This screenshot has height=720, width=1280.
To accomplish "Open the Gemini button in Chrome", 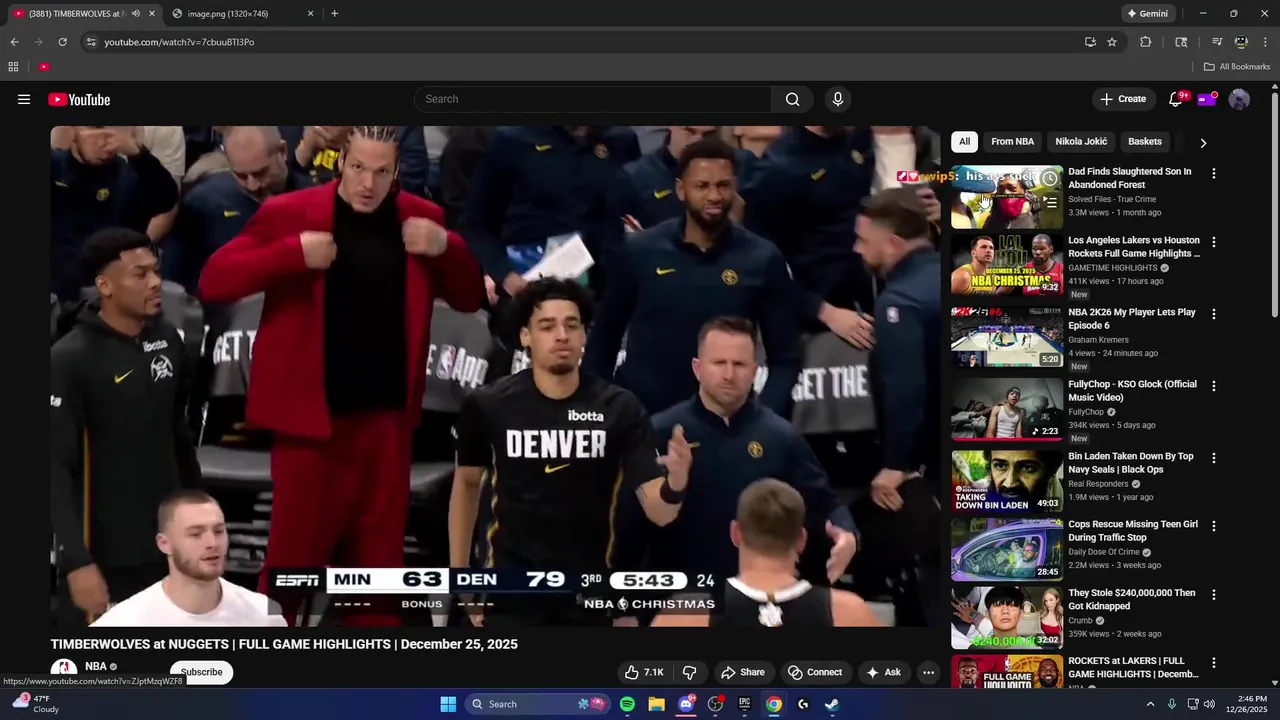I will pyautogui.click(x=1148, y=14).
